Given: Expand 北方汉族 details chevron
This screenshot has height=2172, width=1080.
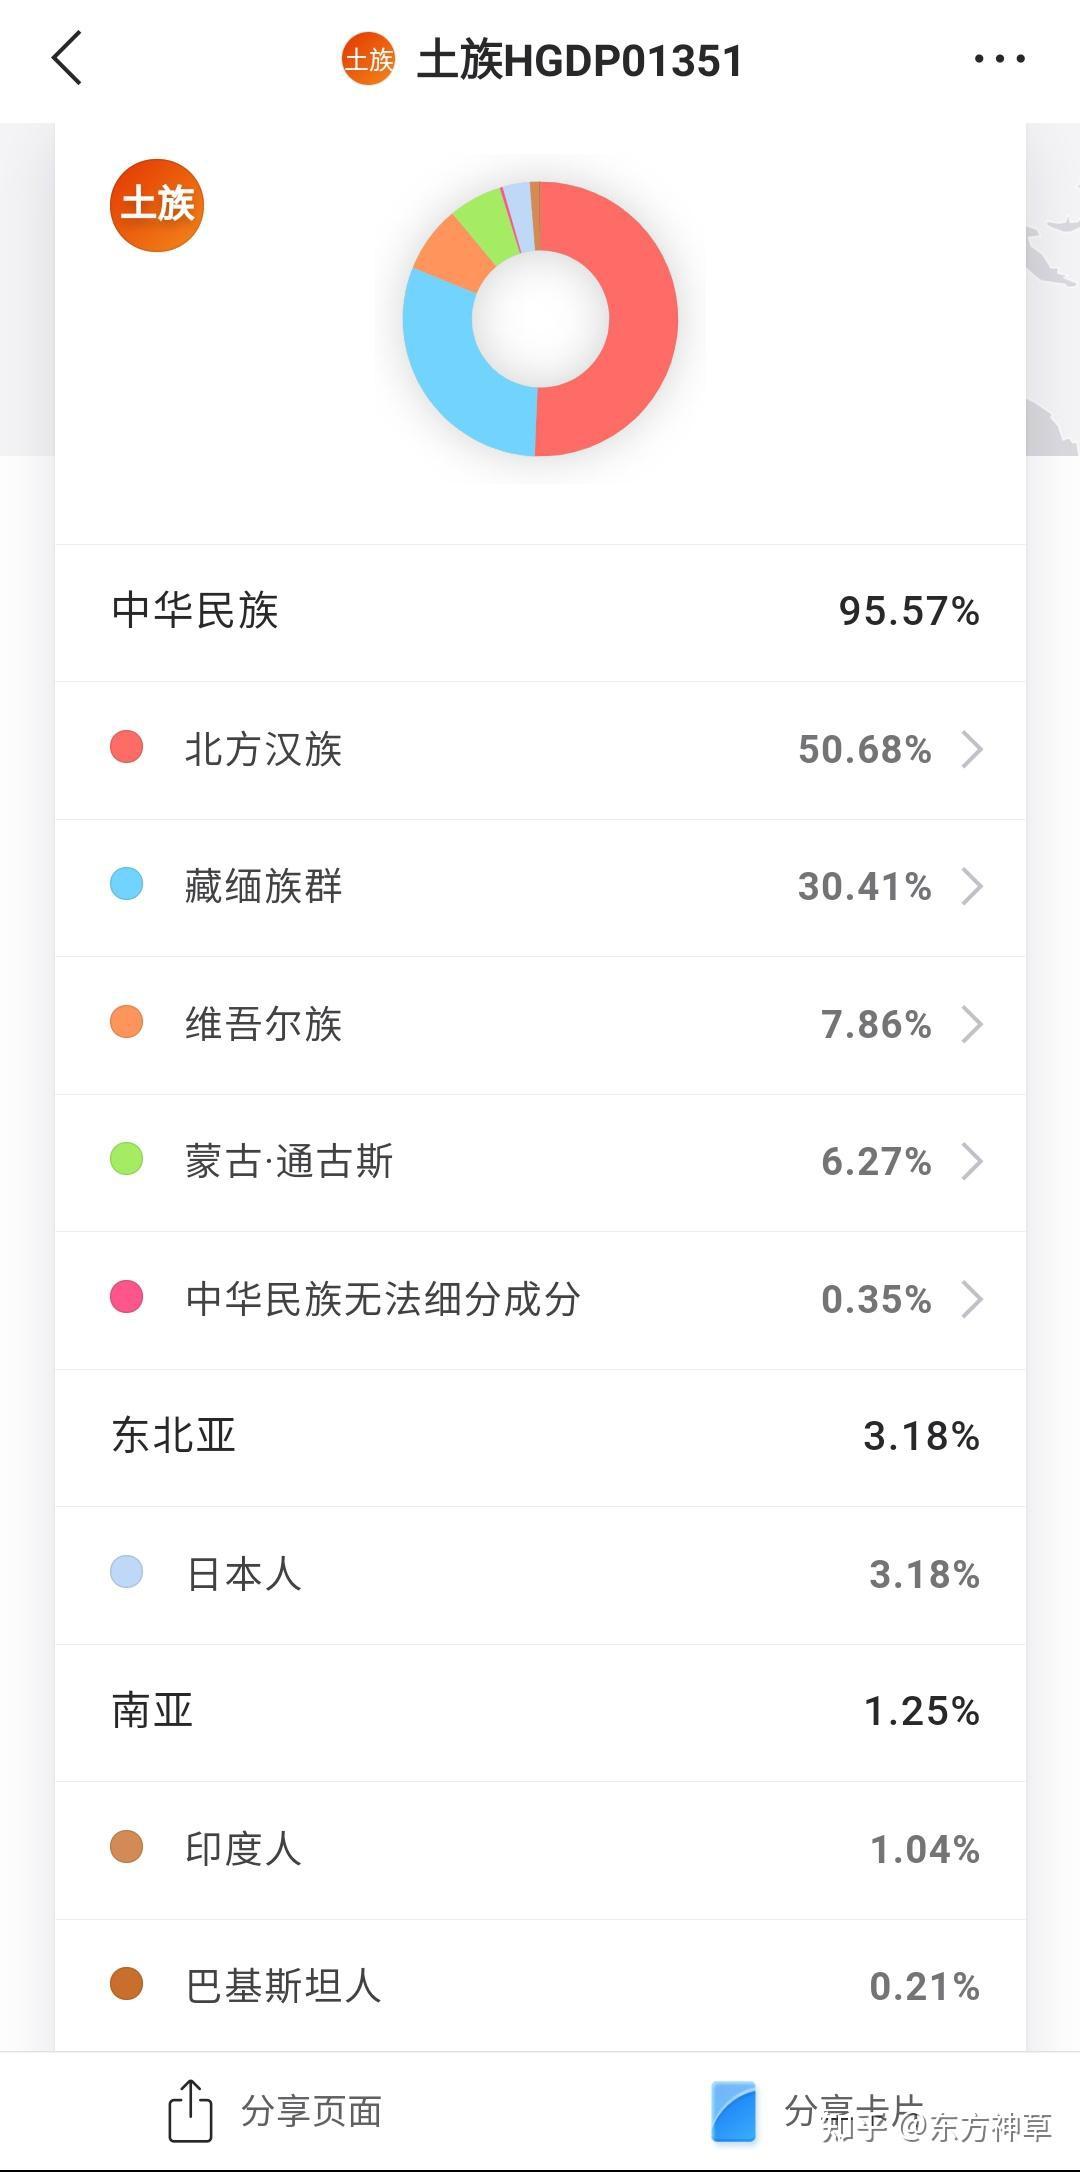Looking at the screenshot, I should pos(971,749).
